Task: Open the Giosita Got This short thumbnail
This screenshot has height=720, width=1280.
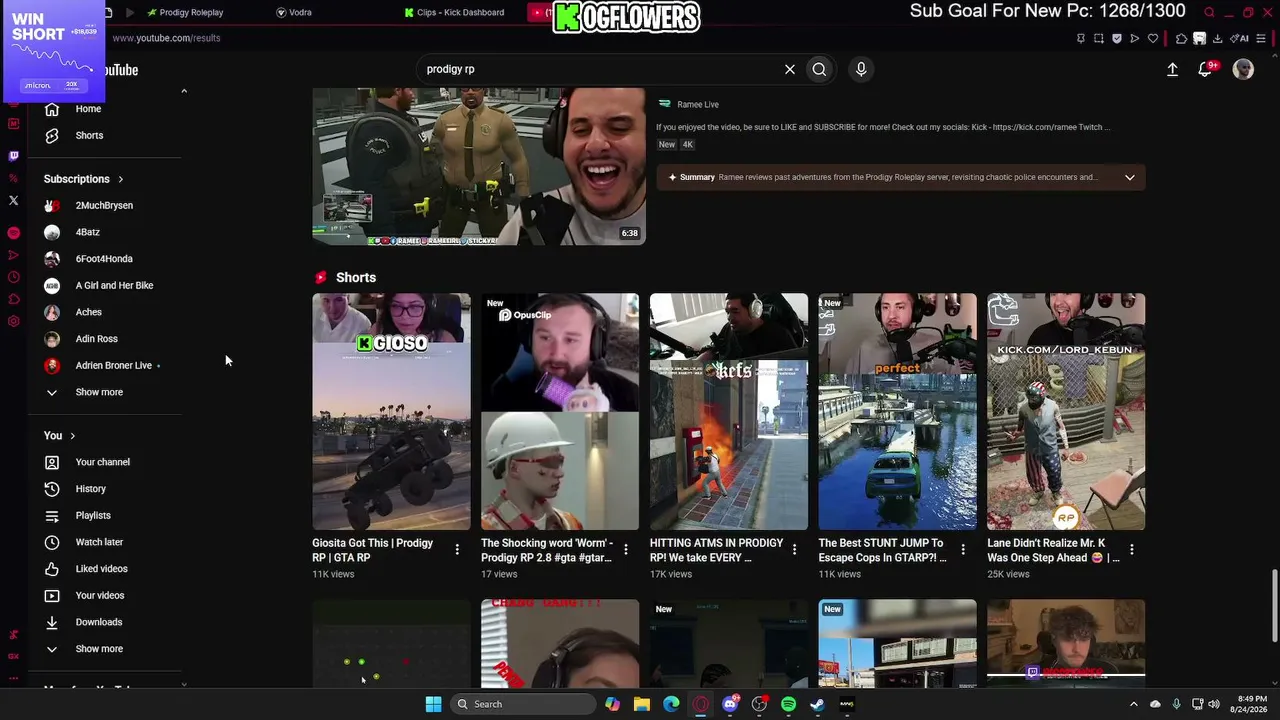Action: pyautogui.click(x=391, y=411)
